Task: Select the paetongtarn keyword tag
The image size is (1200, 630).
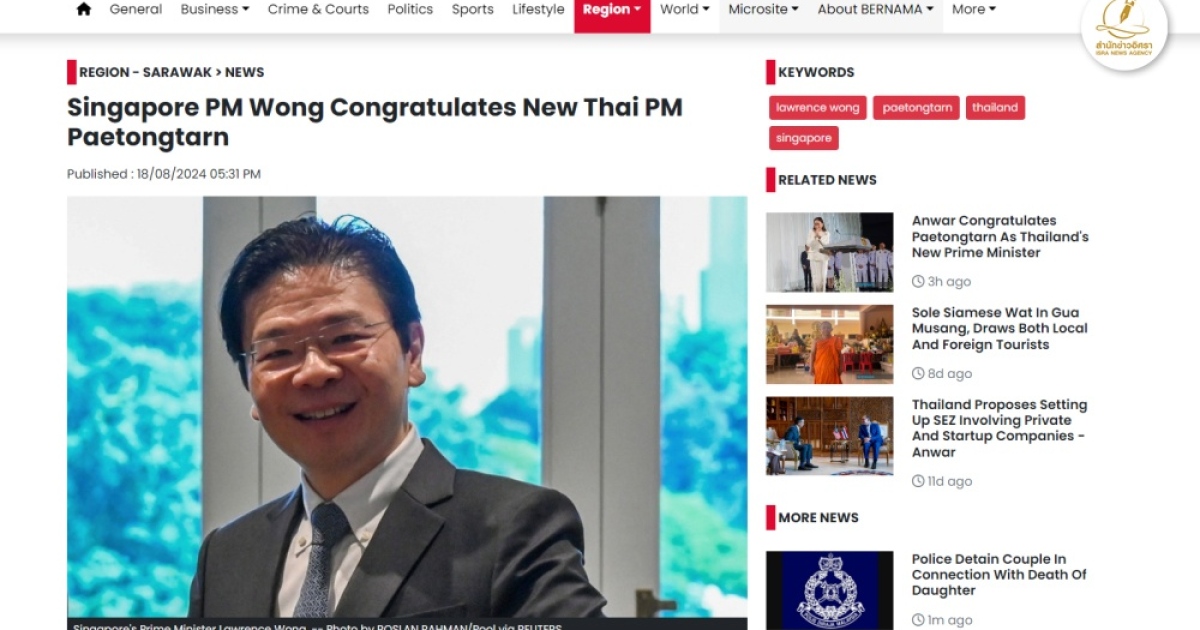Action: coord(916,108)
